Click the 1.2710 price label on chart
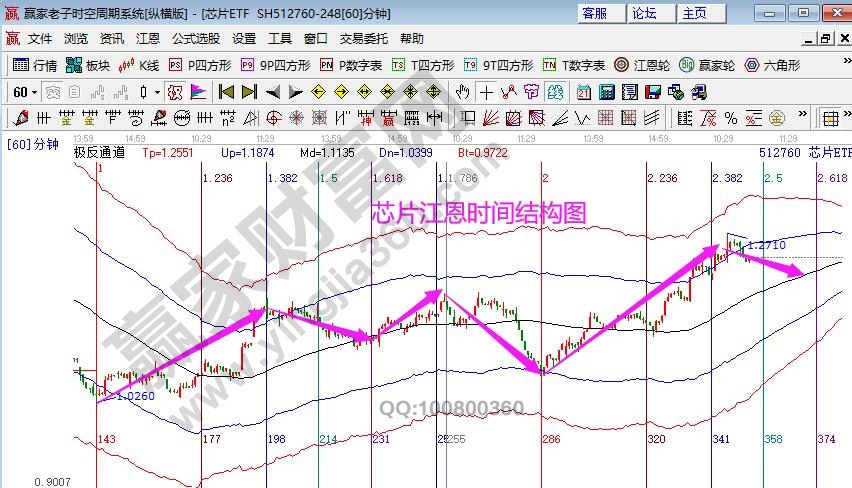This screenshot has height=488, width=852. (x=766, y=244)
